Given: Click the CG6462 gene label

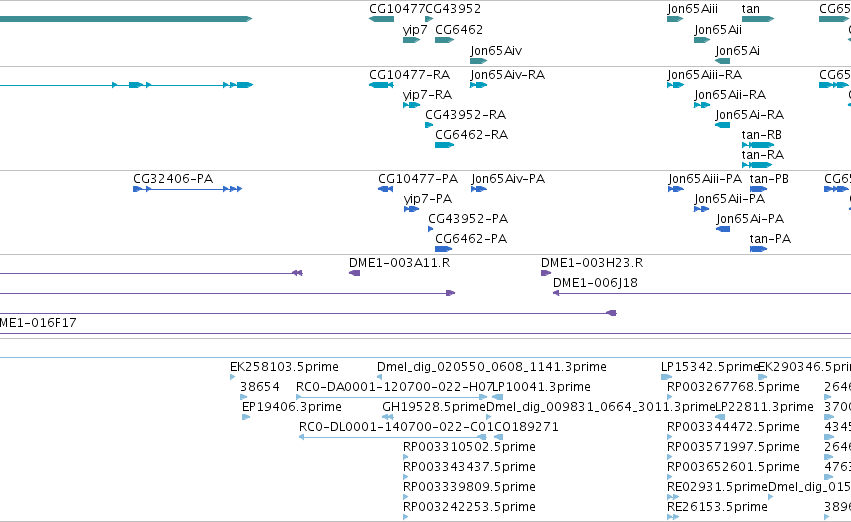Looking at the screenshot, I should tap(459, 29).
